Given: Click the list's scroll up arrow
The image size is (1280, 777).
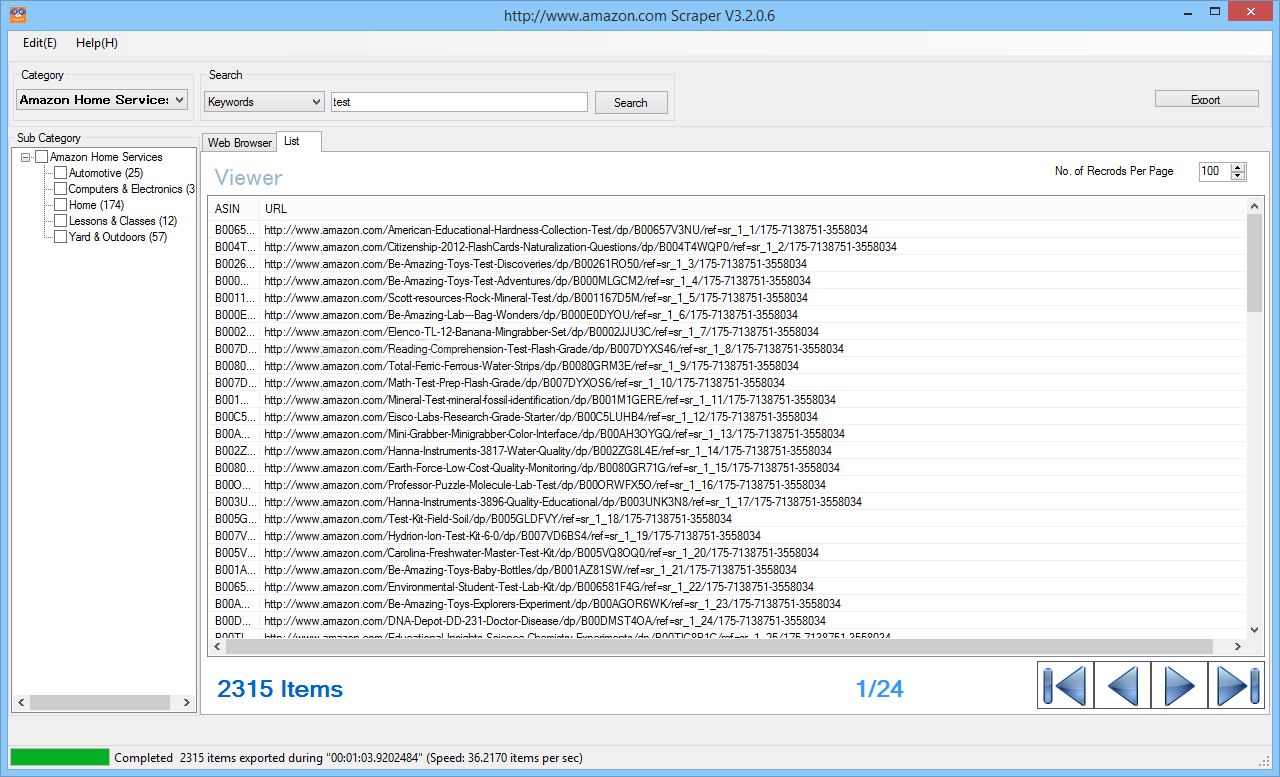Looking at the screenshot, I should click(x=1255, y=206).
